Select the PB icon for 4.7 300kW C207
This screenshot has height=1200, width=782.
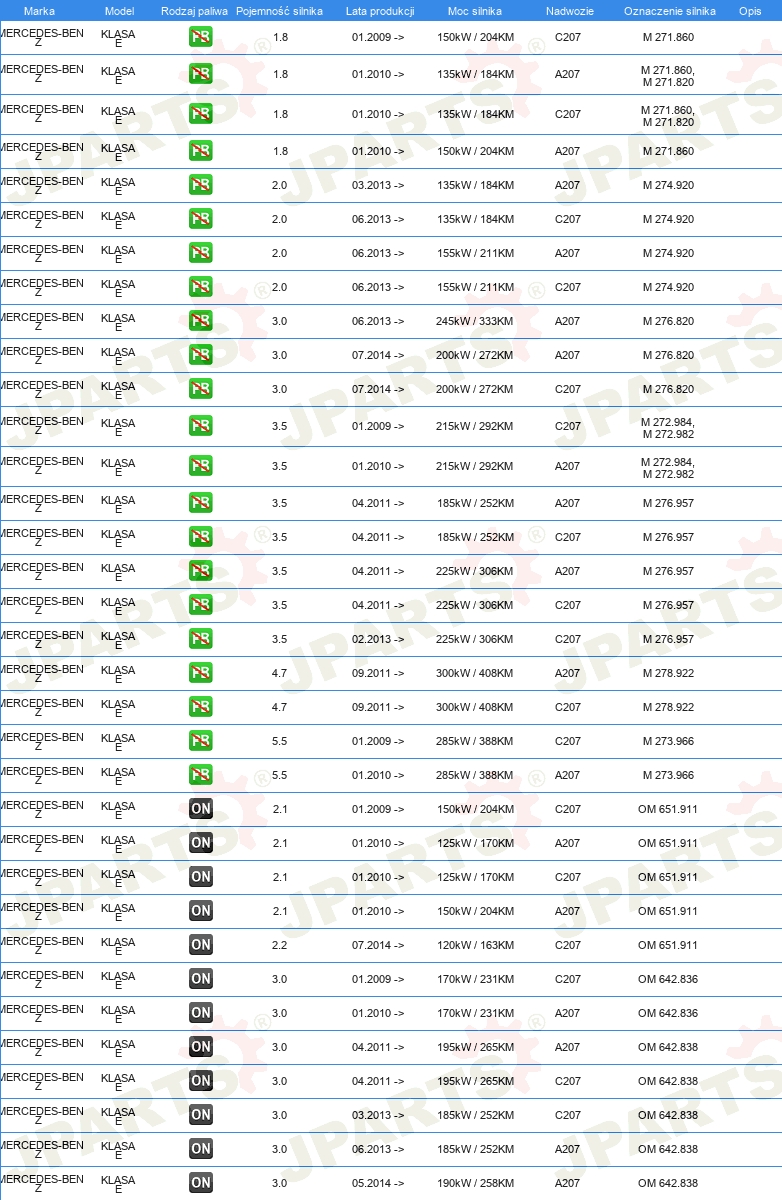pyautogui.click(x=201, y=707)
